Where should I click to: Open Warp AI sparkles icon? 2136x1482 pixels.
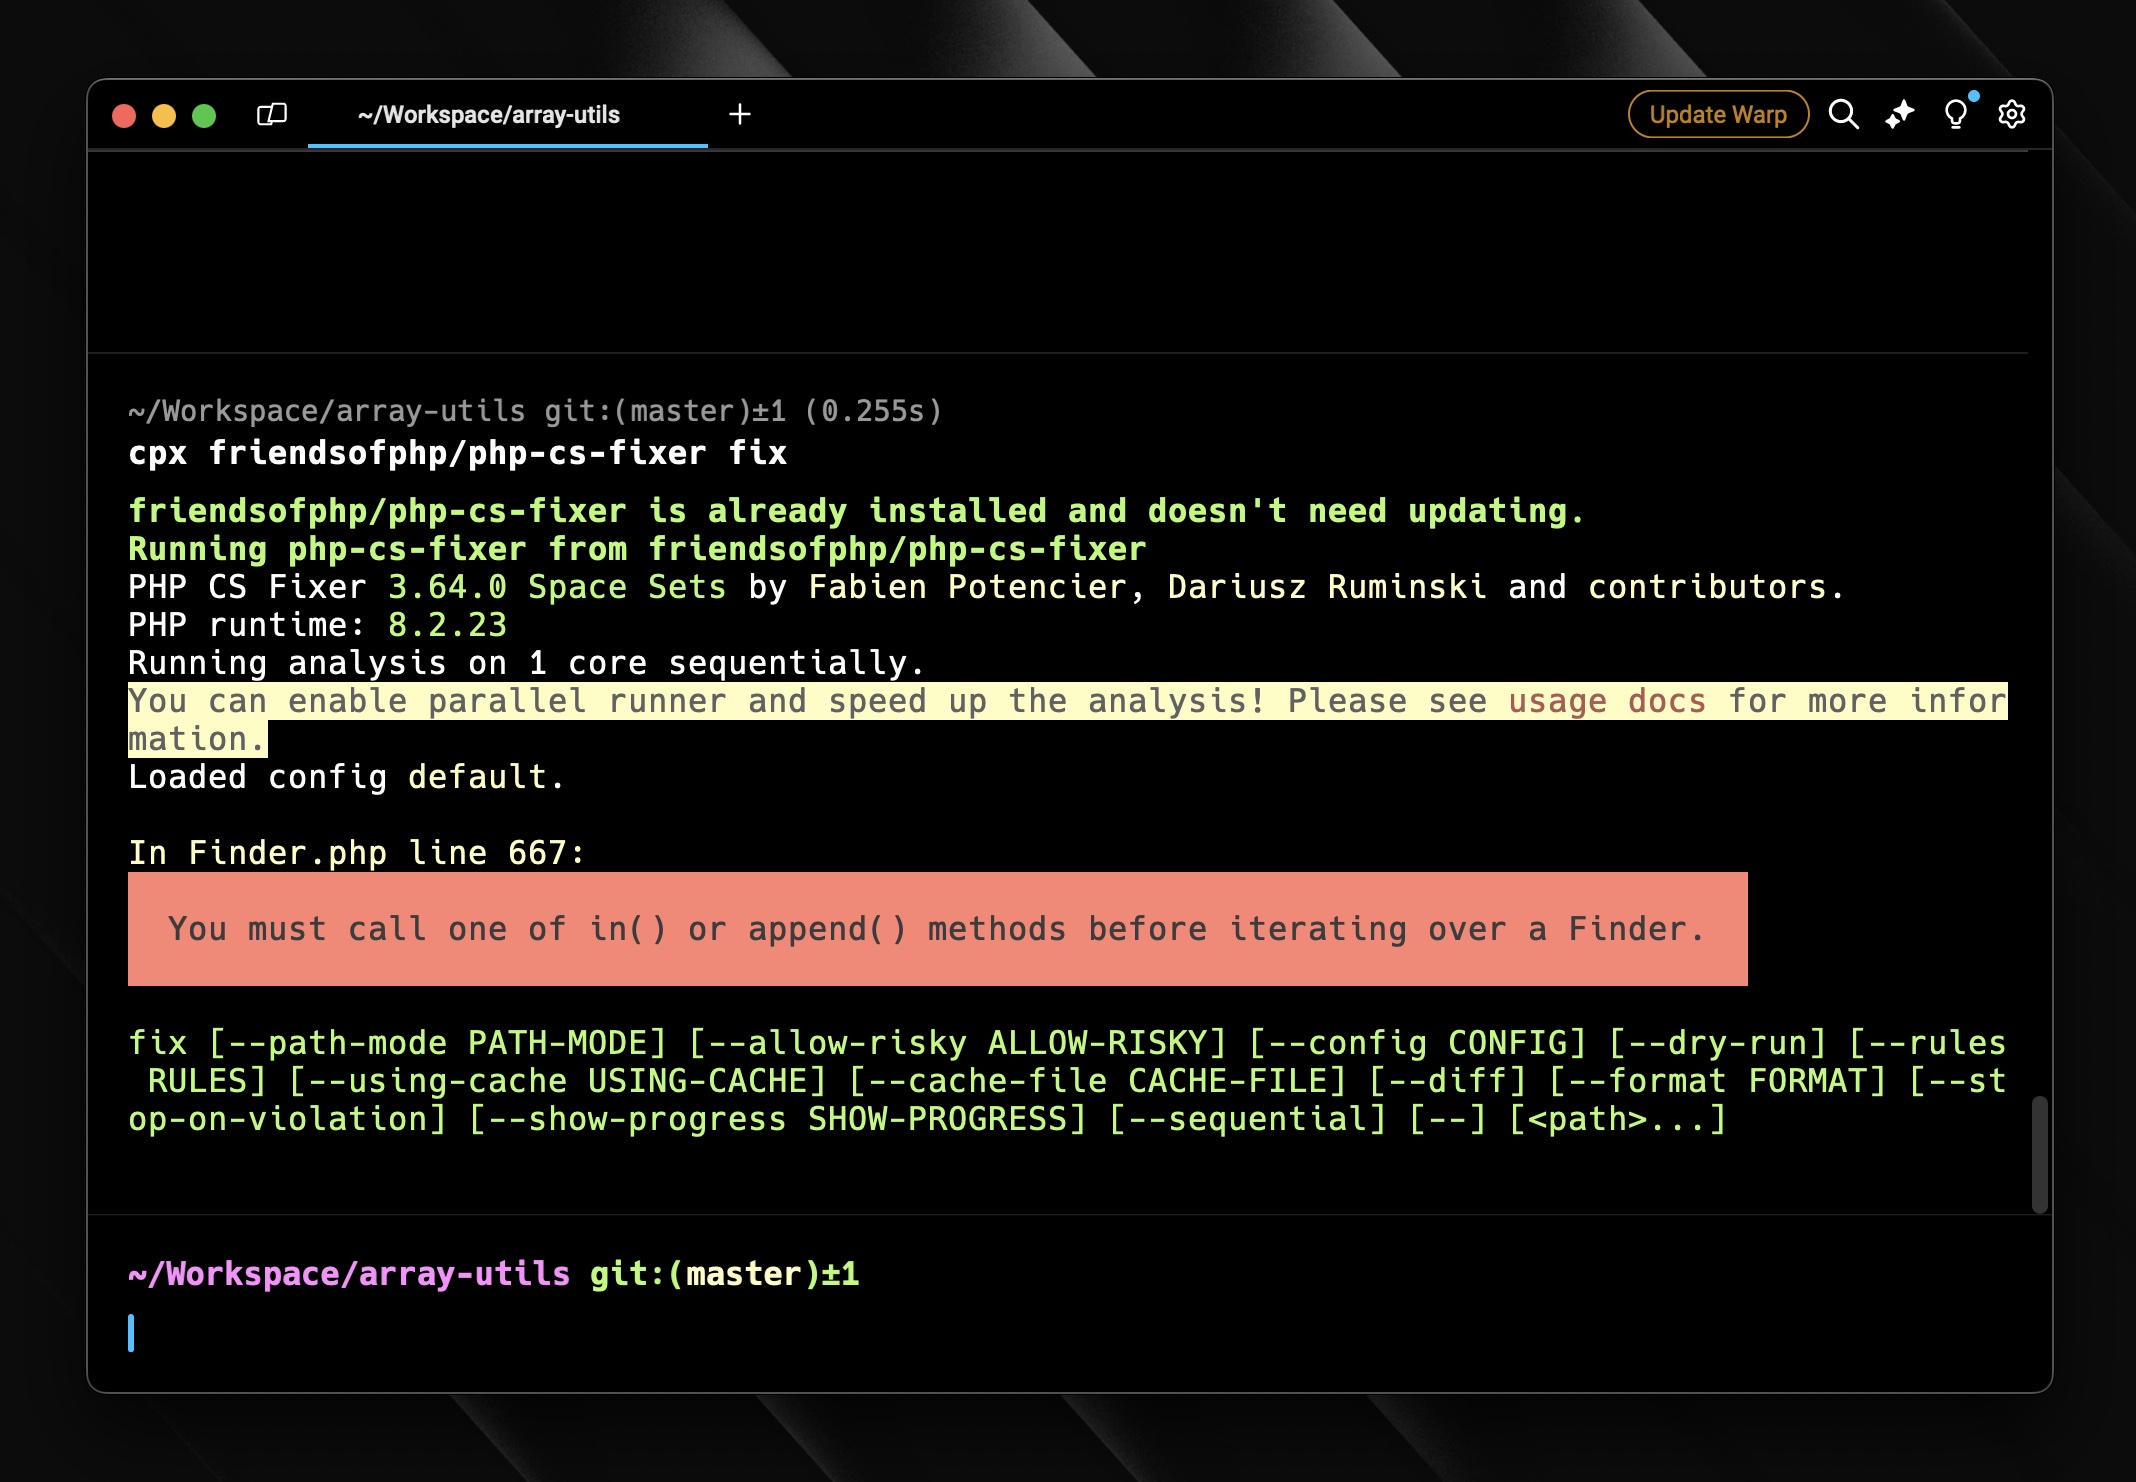tap(1899, 115)
